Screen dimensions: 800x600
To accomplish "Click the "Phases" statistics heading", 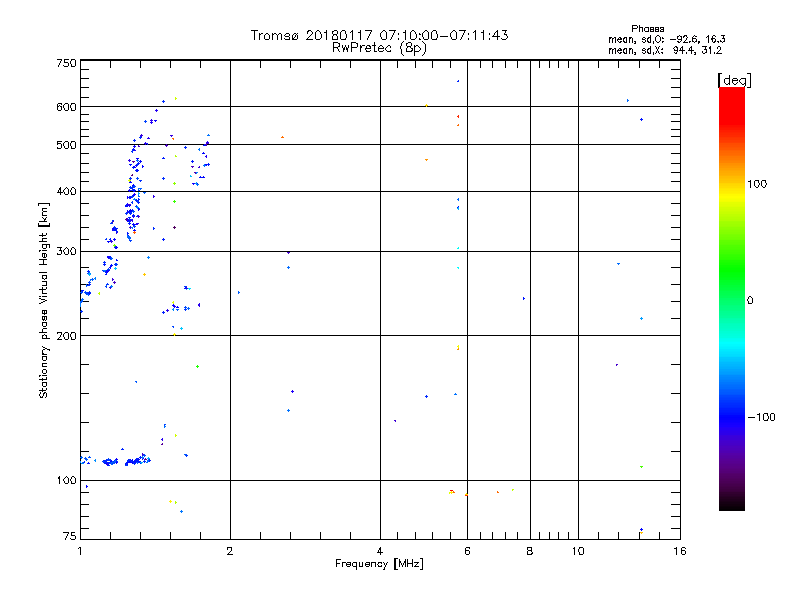I will tap(647, 29).
